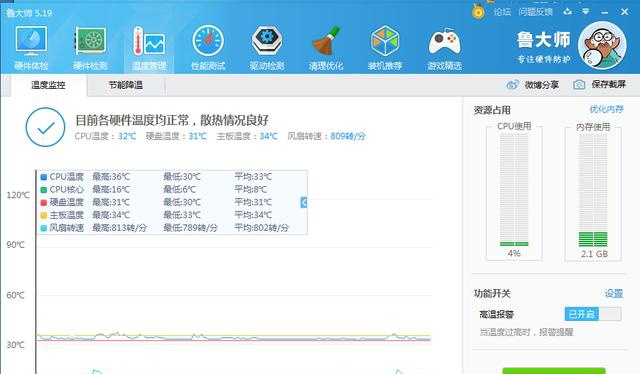Select 温度管理 temperature management icon

point(149,41)
